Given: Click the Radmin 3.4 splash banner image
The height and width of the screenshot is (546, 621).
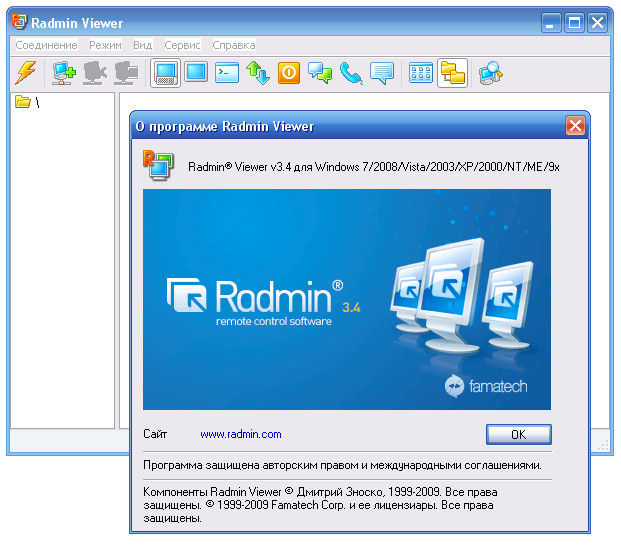Looking at the screenshot, I should [347, 299].
